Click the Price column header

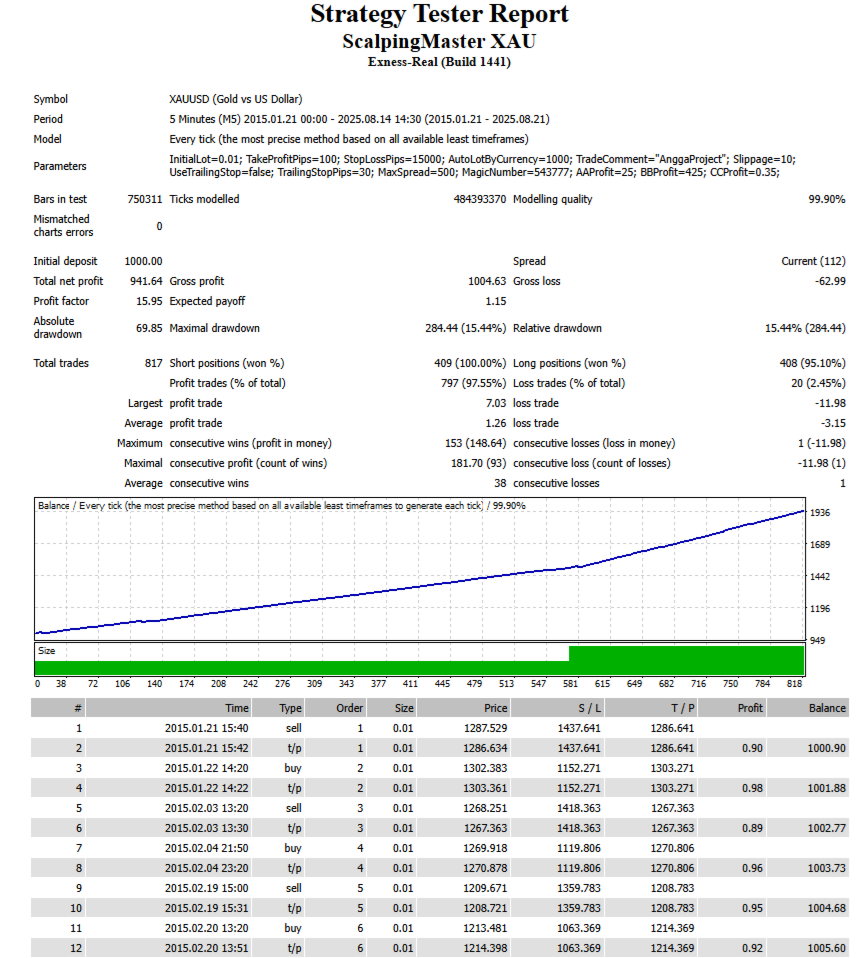tap(464, 708)
